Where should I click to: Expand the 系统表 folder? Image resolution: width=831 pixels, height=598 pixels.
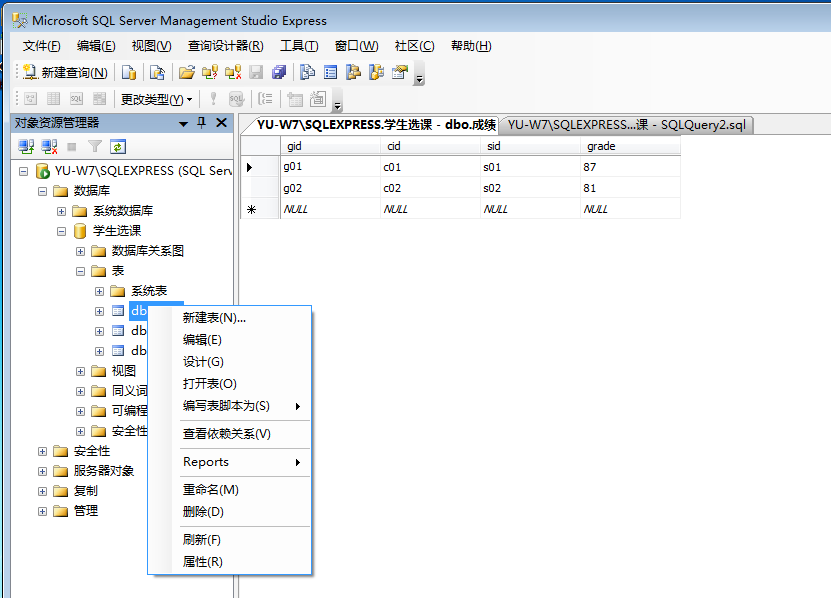pyautogui.click(x=100, y=292)
